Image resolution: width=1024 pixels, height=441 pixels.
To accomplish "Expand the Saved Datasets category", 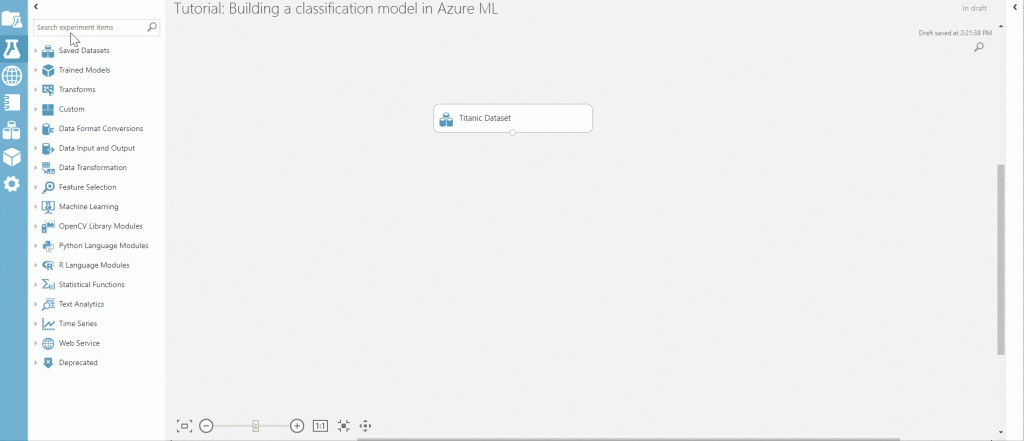I will point(36,51).
